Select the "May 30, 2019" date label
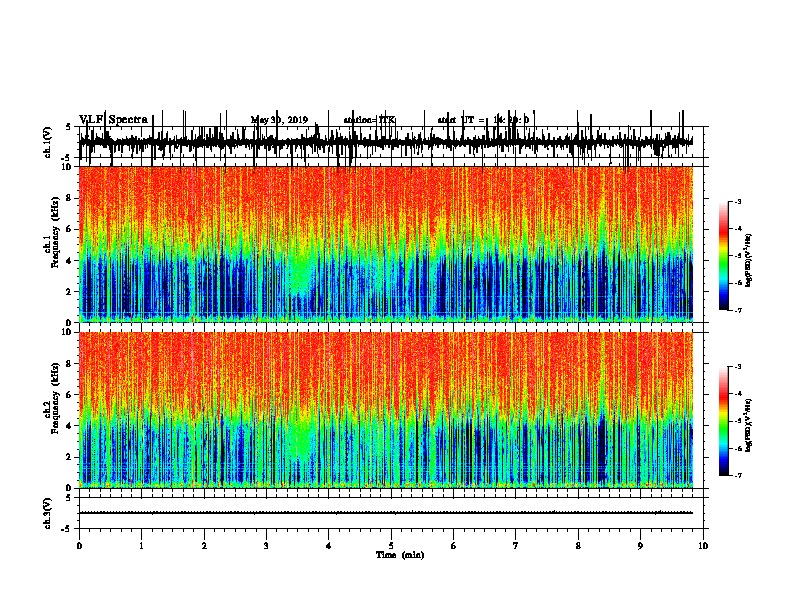The height and width of the screenshot is (612, 792). [x=279, y=120]
